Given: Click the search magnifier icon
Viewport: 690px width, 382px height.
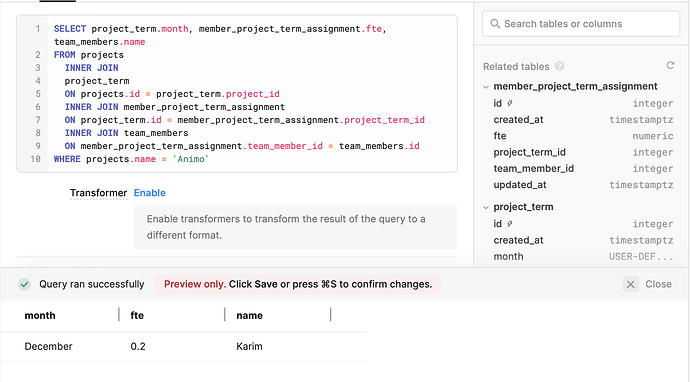Looking at the screenshot, I should click(x=495, y=24).
